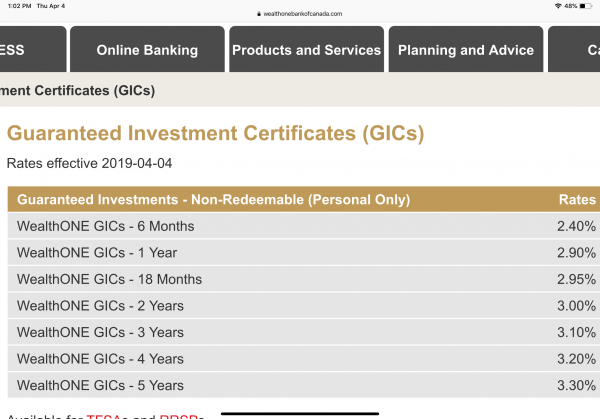The height and width of the screenshot is (419, 600).
Task: Click the RRSPs link
Action: point(181,415)
